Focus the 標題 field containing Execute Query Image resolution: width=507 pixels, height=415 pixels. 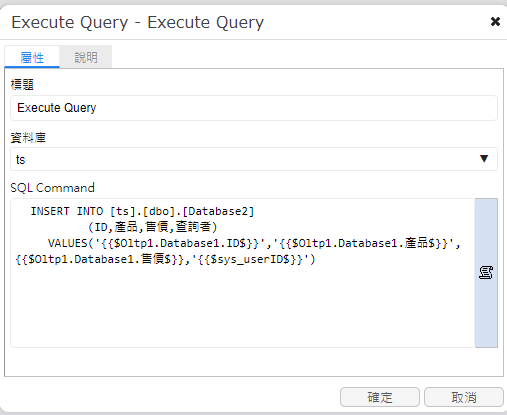click(254, 108)
